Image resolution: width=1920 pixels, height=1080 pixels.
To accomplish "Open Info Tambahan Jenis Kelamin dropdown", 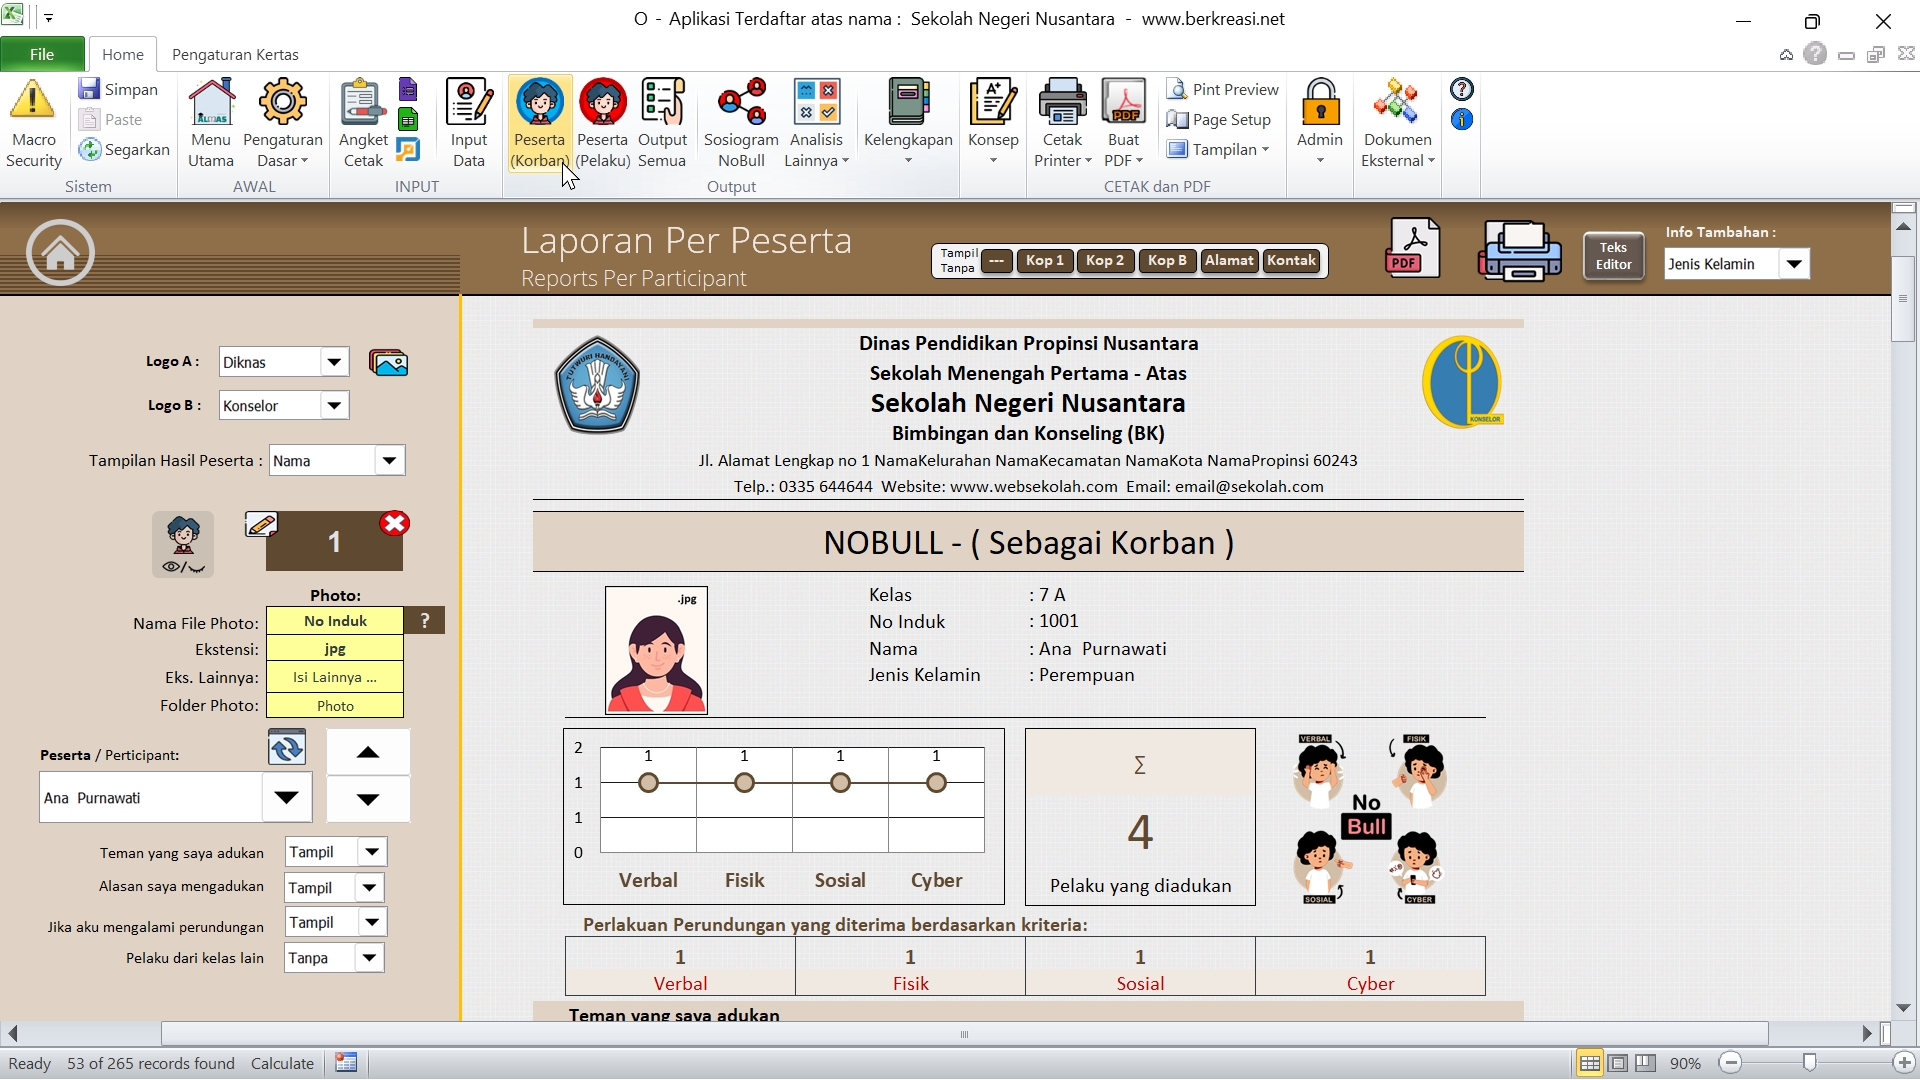I will click(x=1794, y=264).
